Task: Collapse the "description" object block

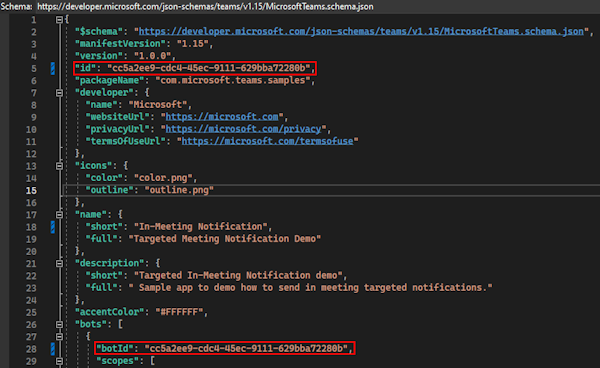Action: (x=59, y=264)
